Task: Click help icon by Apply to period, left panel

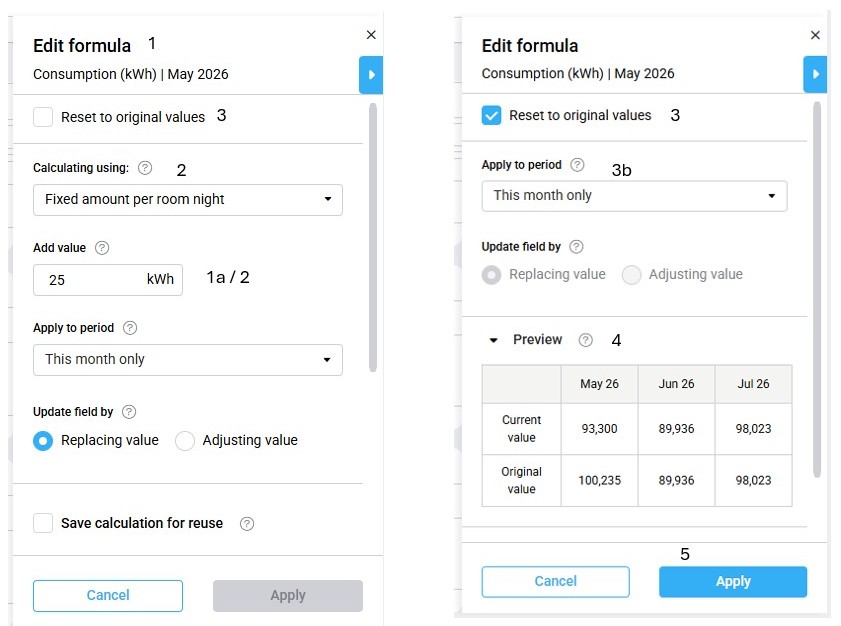Action: click(130, 328)
